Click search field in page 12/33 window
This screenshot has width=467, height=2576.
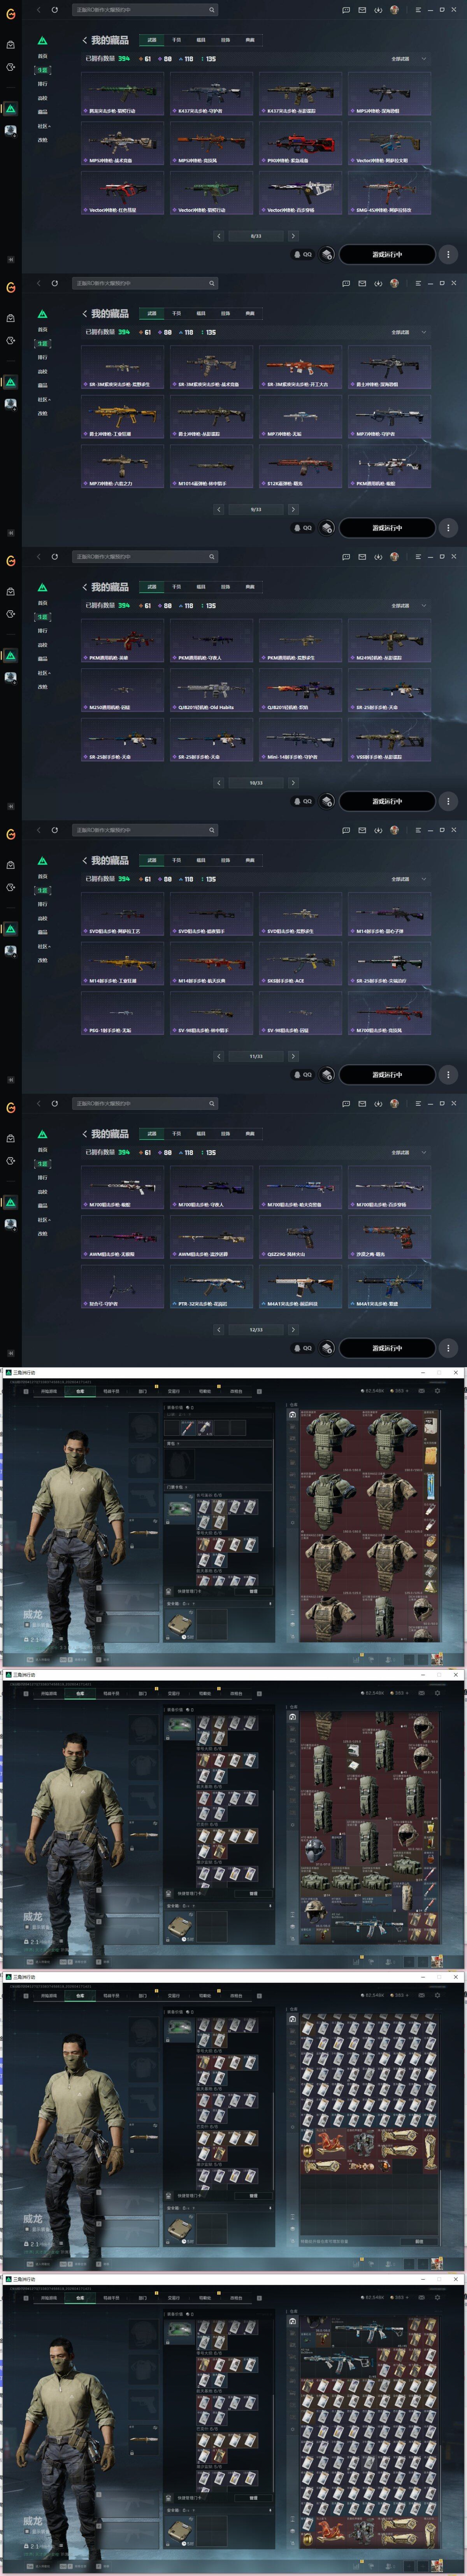(145, 1104)
